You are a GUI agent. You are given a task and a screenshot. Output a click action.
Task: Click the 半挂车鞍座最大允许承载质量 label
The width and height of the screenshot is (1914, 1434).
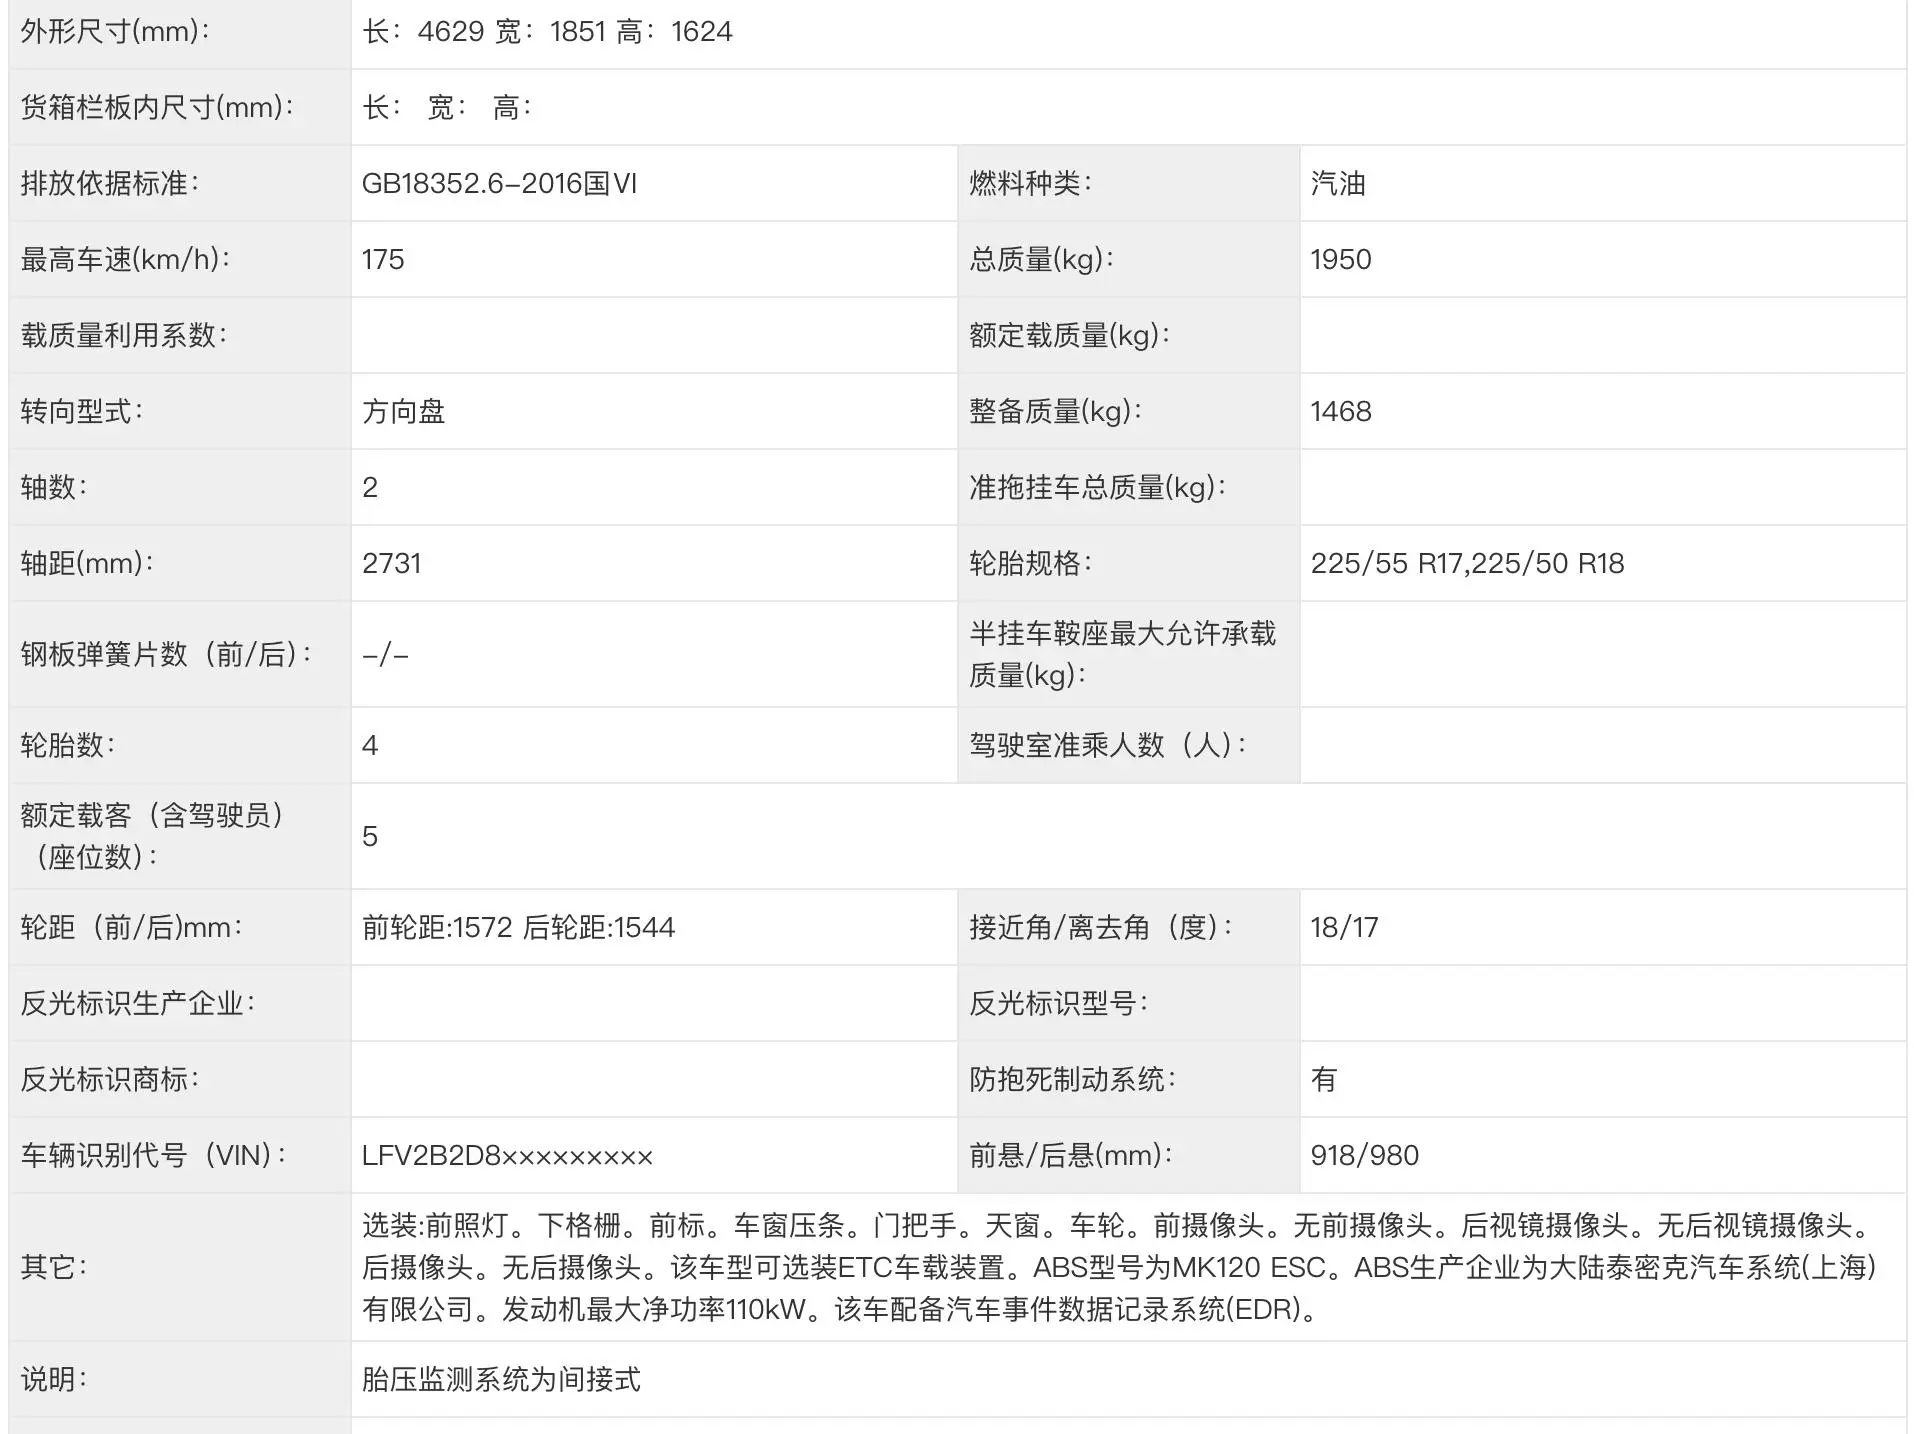point(1122,655)
